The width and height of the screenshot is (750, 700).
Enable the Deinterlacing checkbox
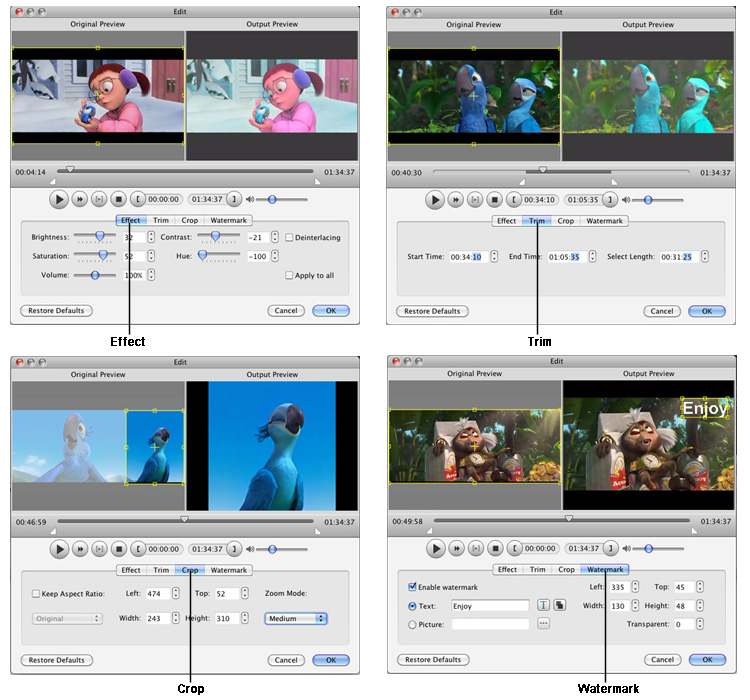289,237
